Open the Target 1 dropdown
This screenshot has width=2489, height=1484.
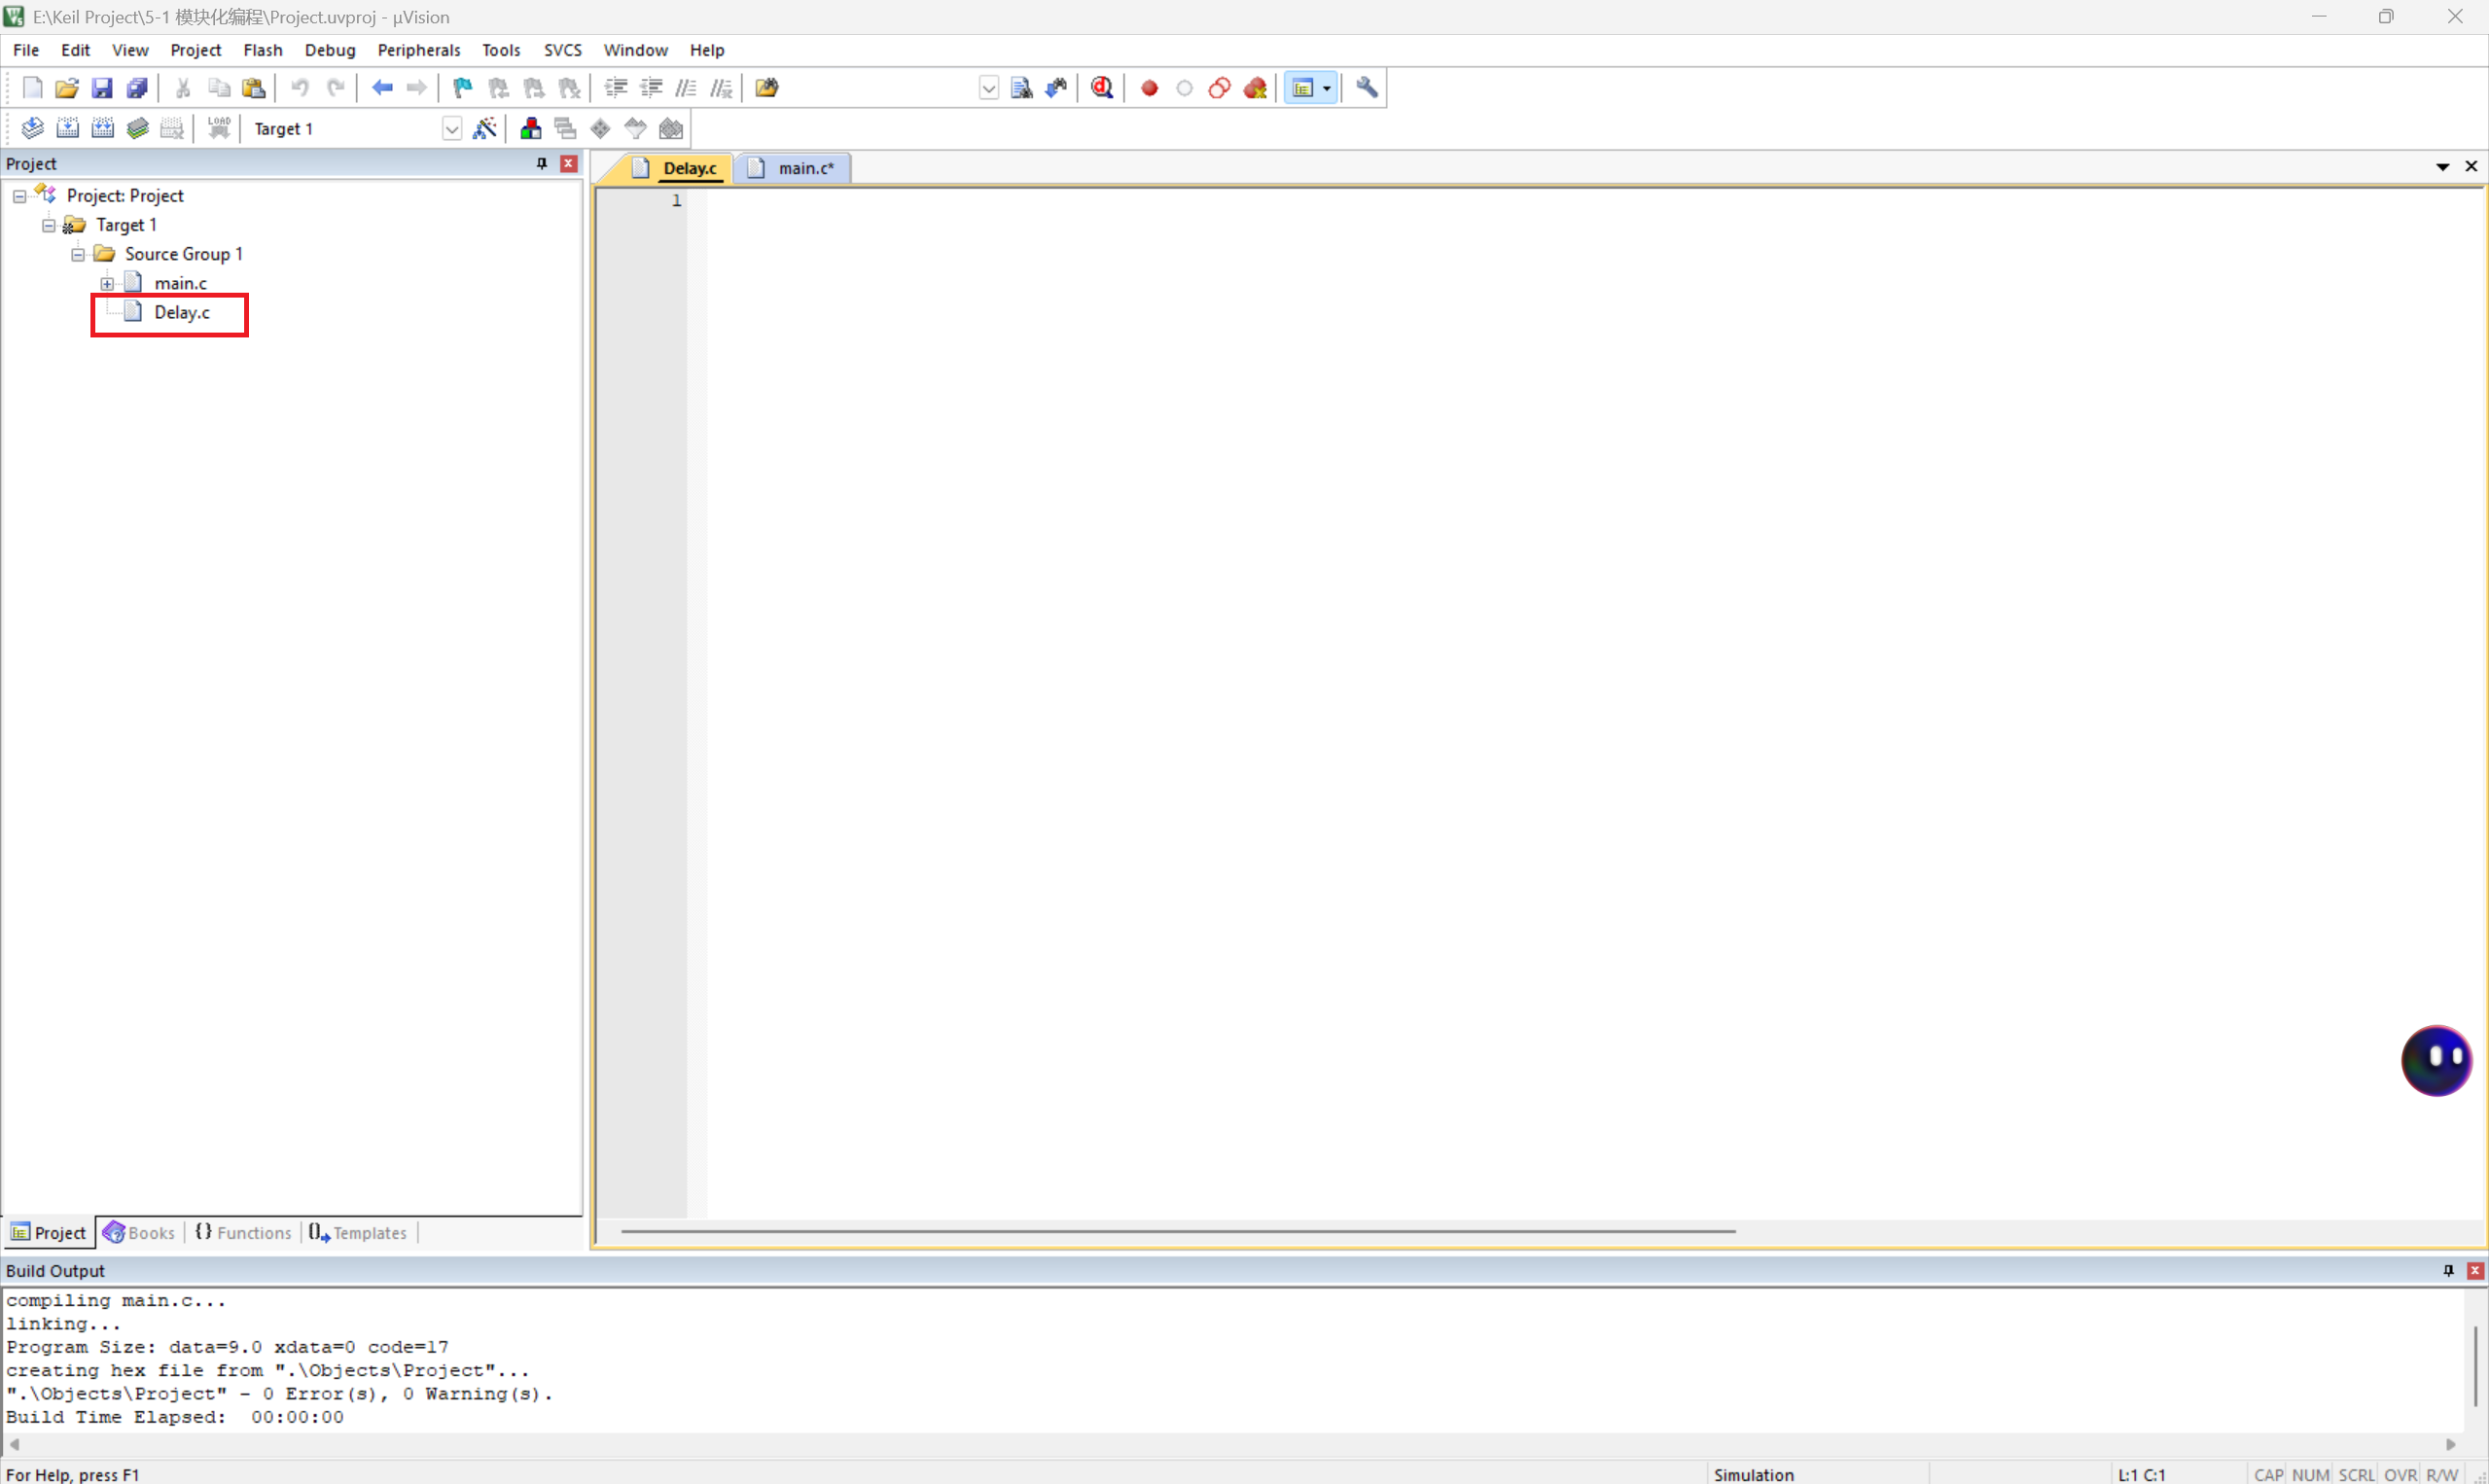click(x=451, y=129)
